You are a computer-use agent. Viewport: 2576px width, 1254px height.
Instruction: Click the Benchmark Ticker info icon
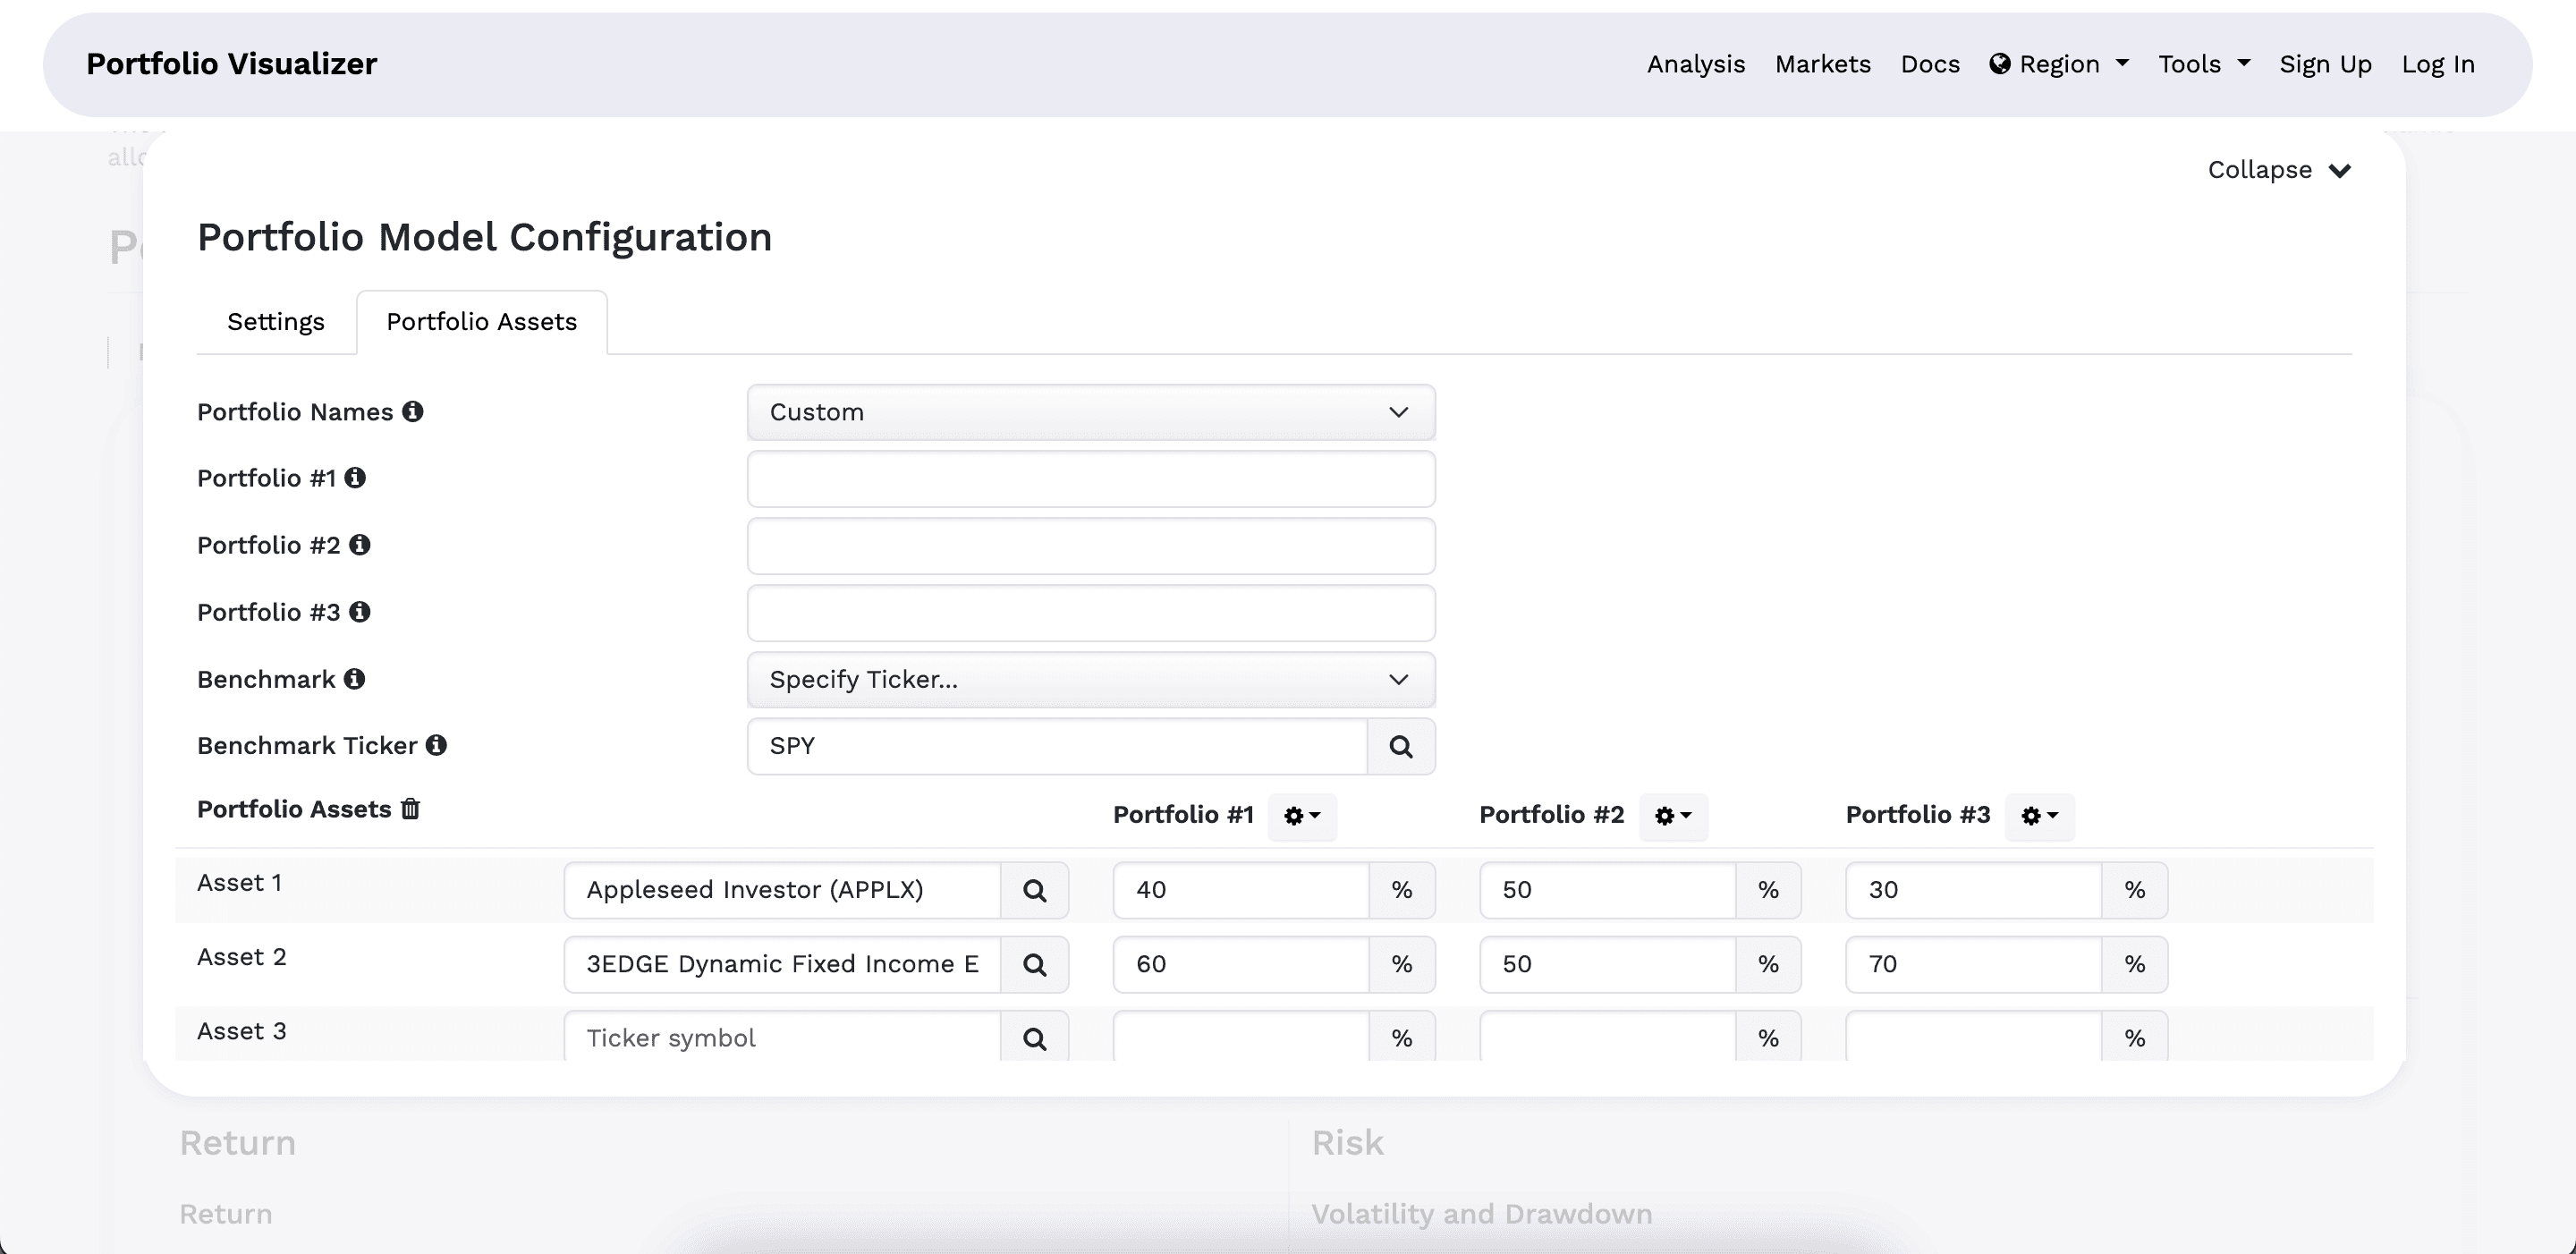(x=436, y=745)
